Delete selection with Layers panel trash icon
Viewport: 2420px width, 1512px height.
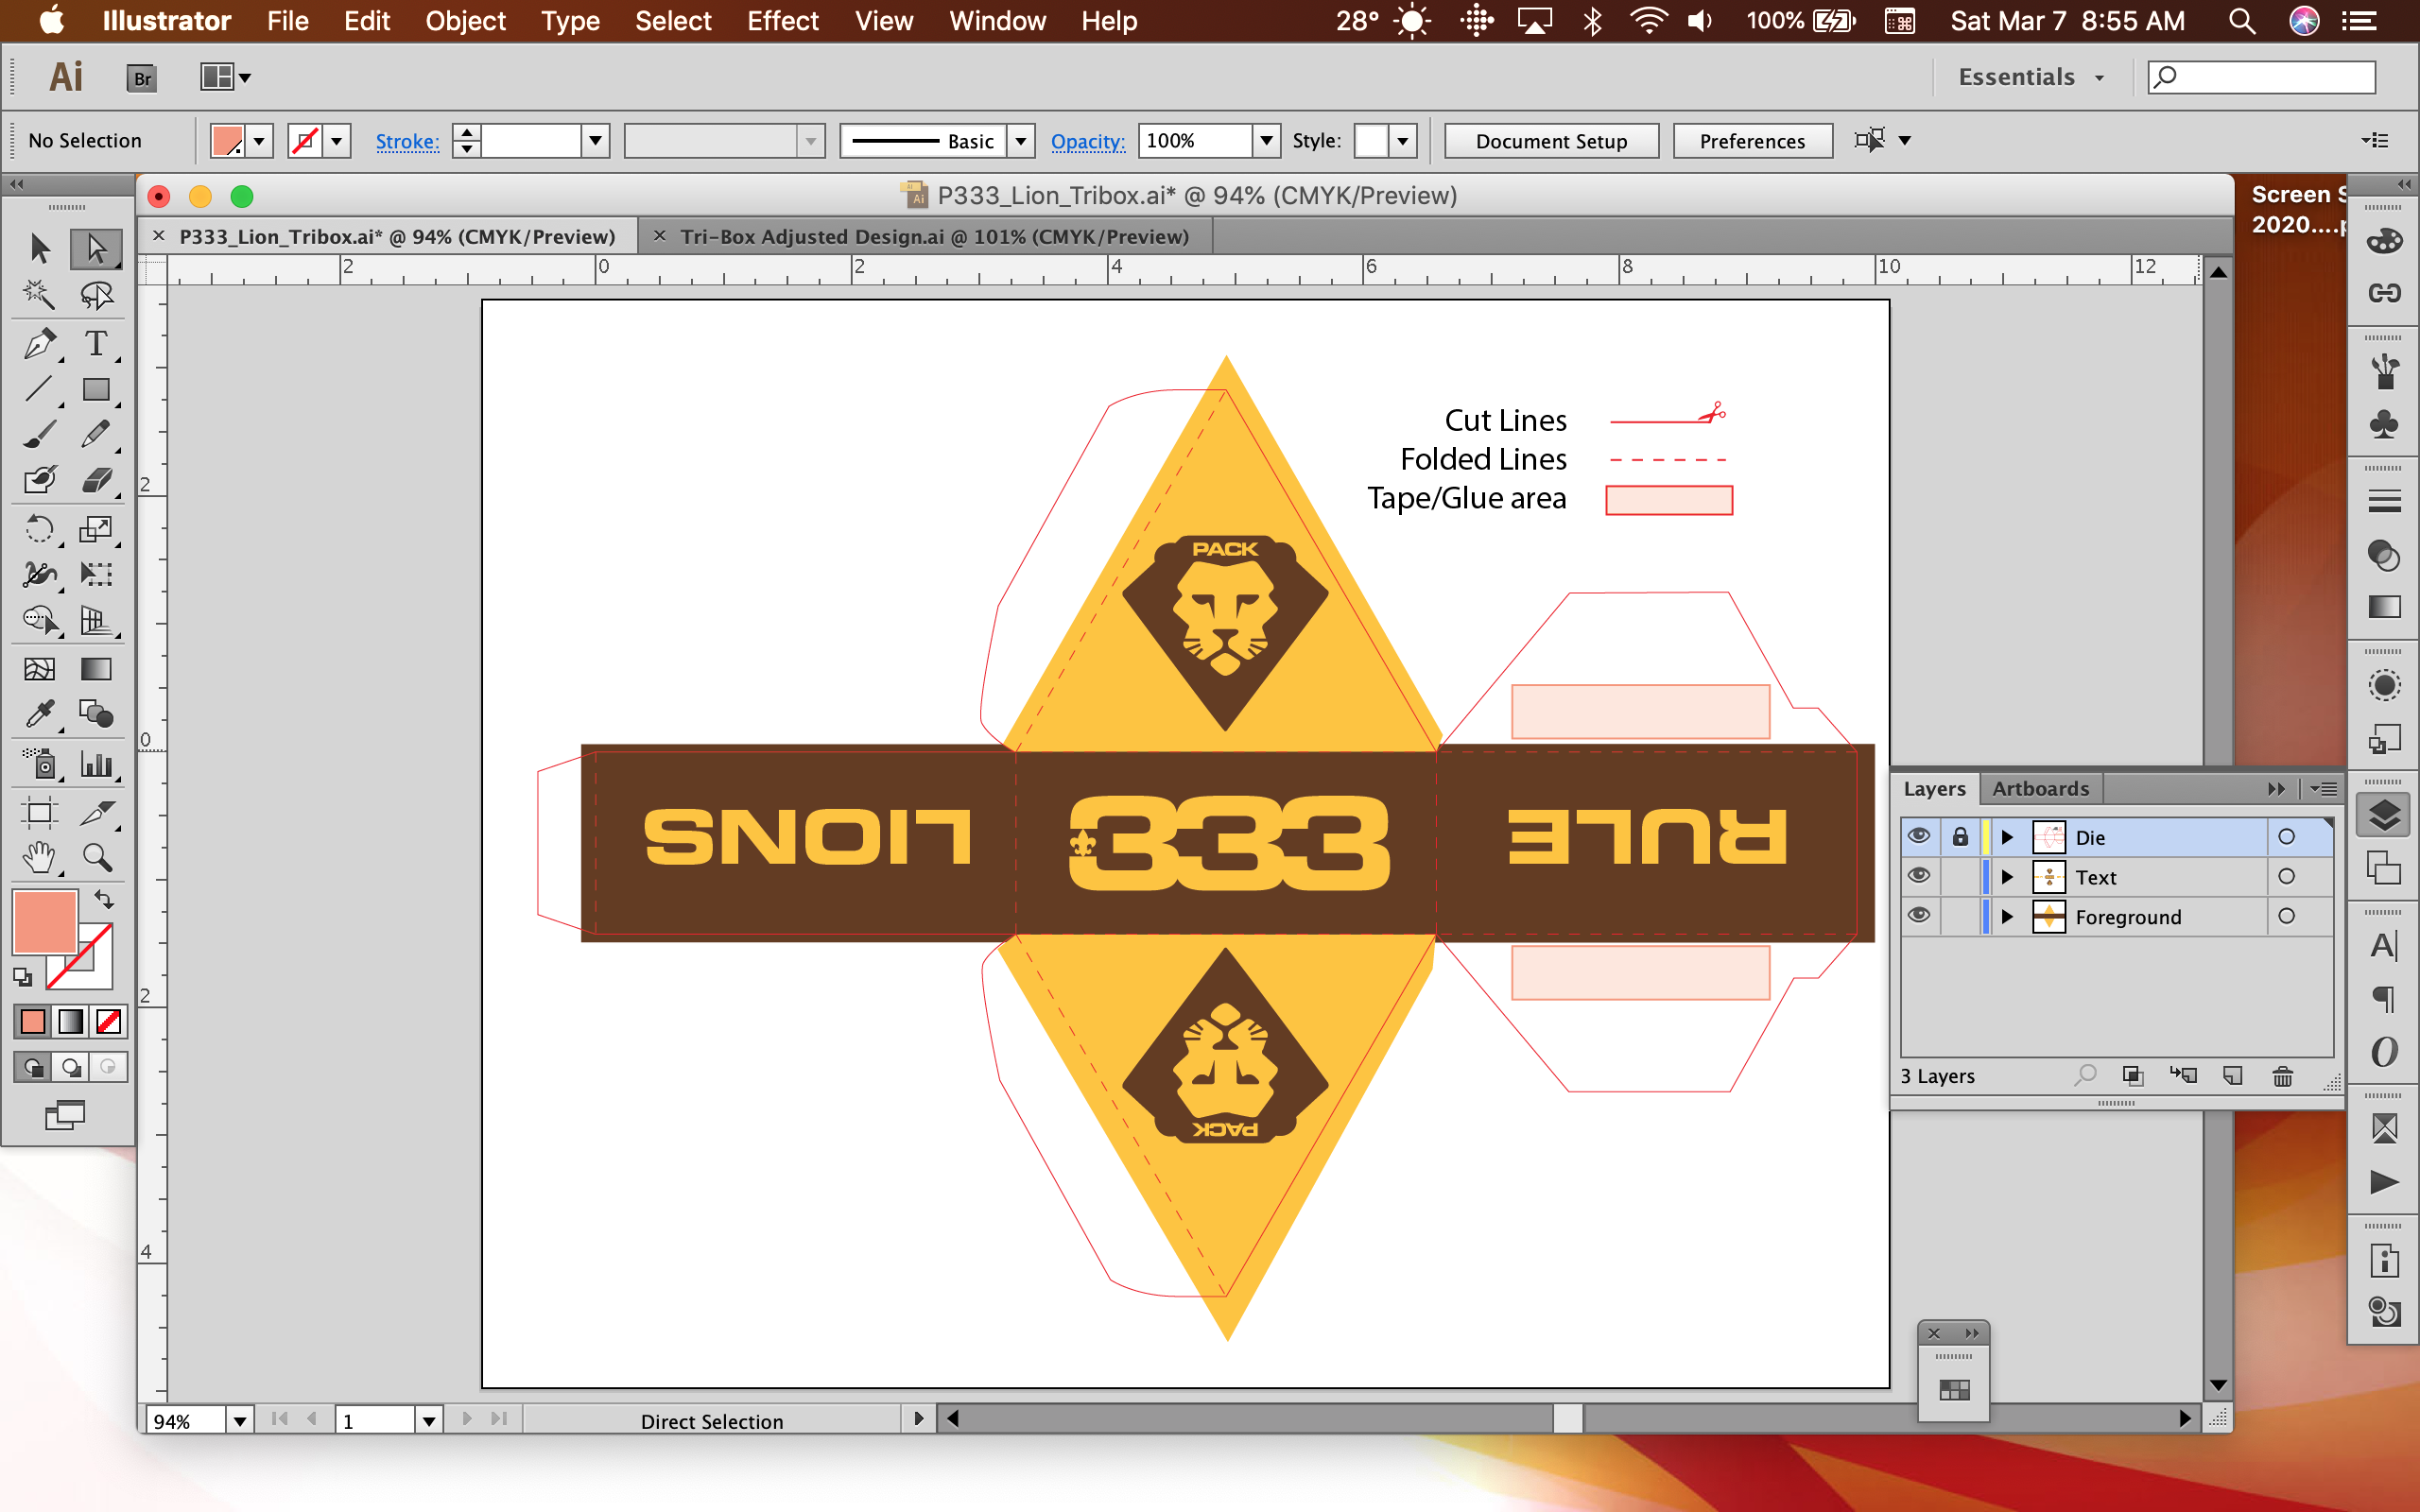(2282, 1076)
